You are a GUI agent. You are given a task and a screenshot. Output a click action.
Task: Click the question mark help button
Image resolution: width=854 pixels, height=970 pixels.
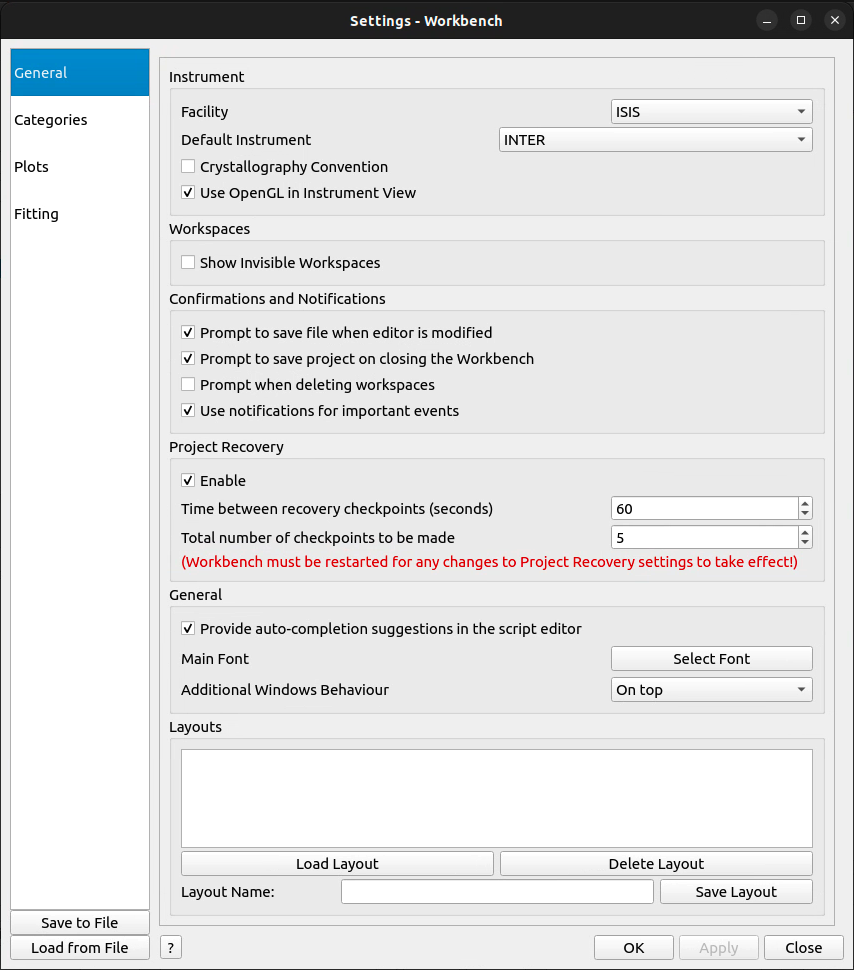(171, 947)
